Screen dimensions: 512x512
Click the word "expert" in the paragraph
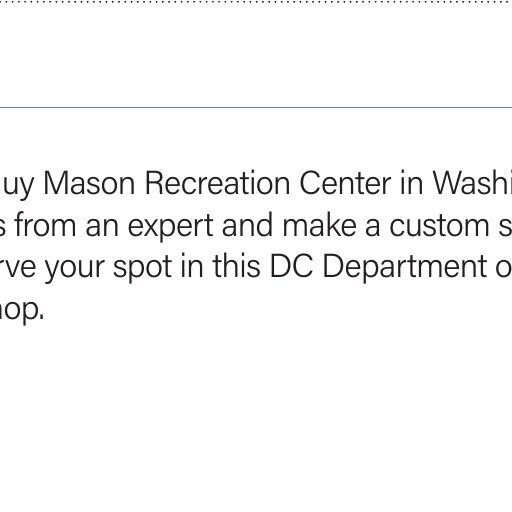pos(170,227)
